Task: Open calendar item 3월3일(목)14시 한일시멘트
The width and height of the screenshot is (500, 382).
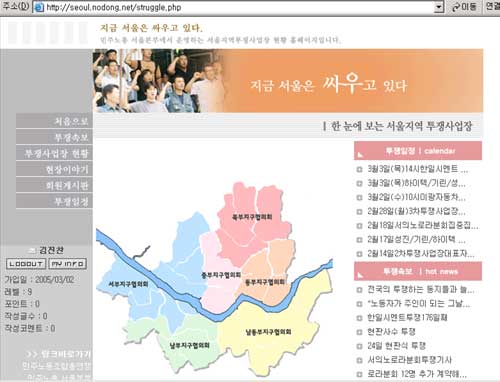Action: (x=418, y=169)
